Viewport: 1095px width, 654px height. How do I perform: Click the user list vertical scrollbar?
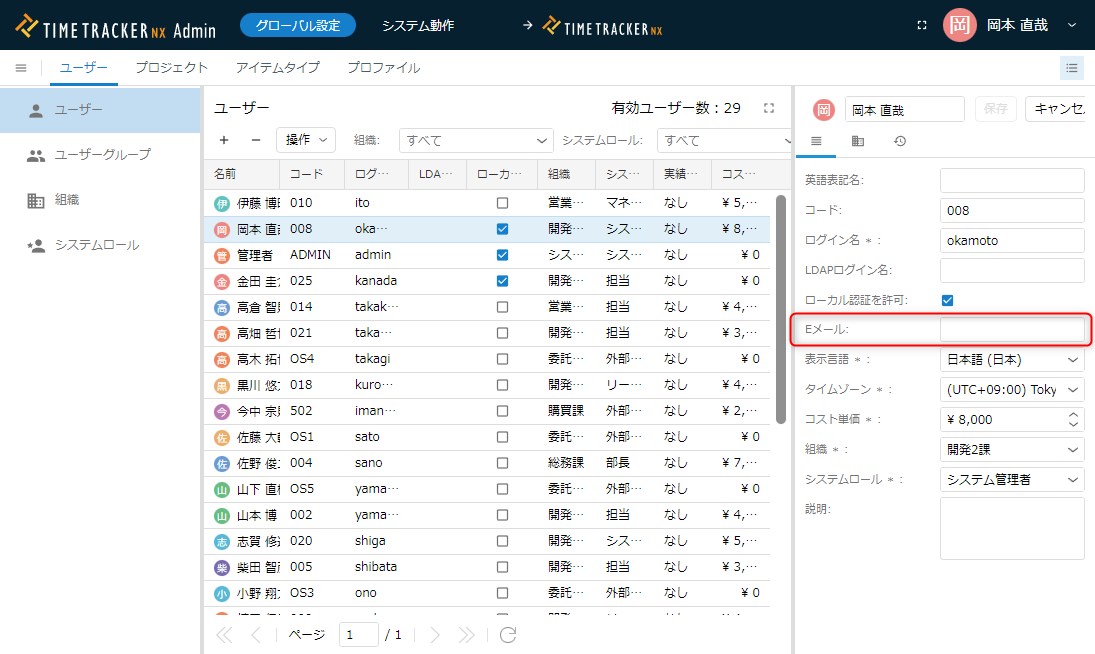coord(781,310)
